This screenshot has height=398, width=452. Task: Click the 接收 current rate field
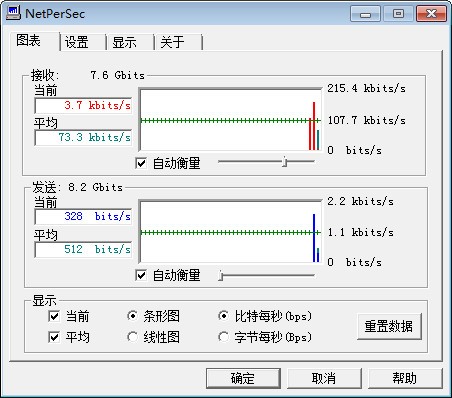(83, 106)
